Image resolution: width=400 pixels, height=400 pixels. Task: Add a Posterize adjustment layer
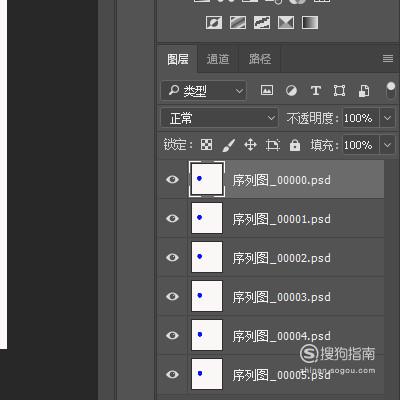[238, 23]
